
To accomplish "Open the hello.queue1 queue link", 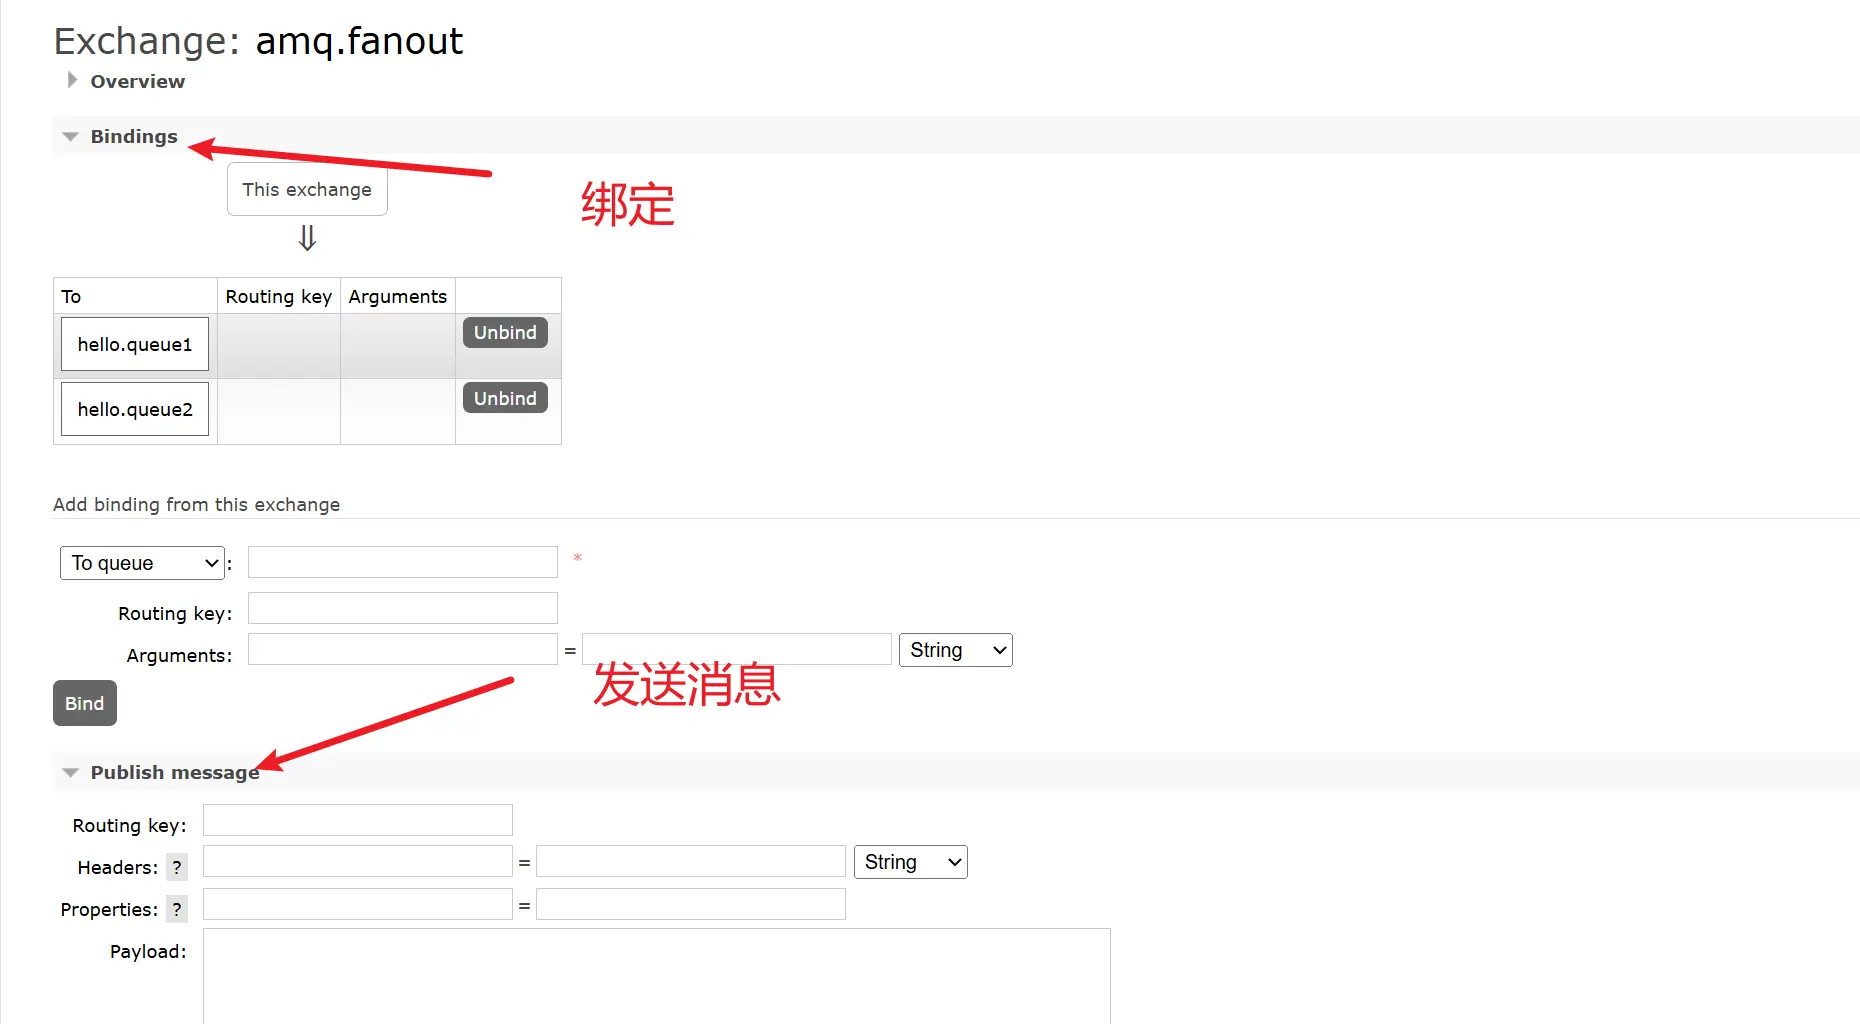I will pos(135,345).
